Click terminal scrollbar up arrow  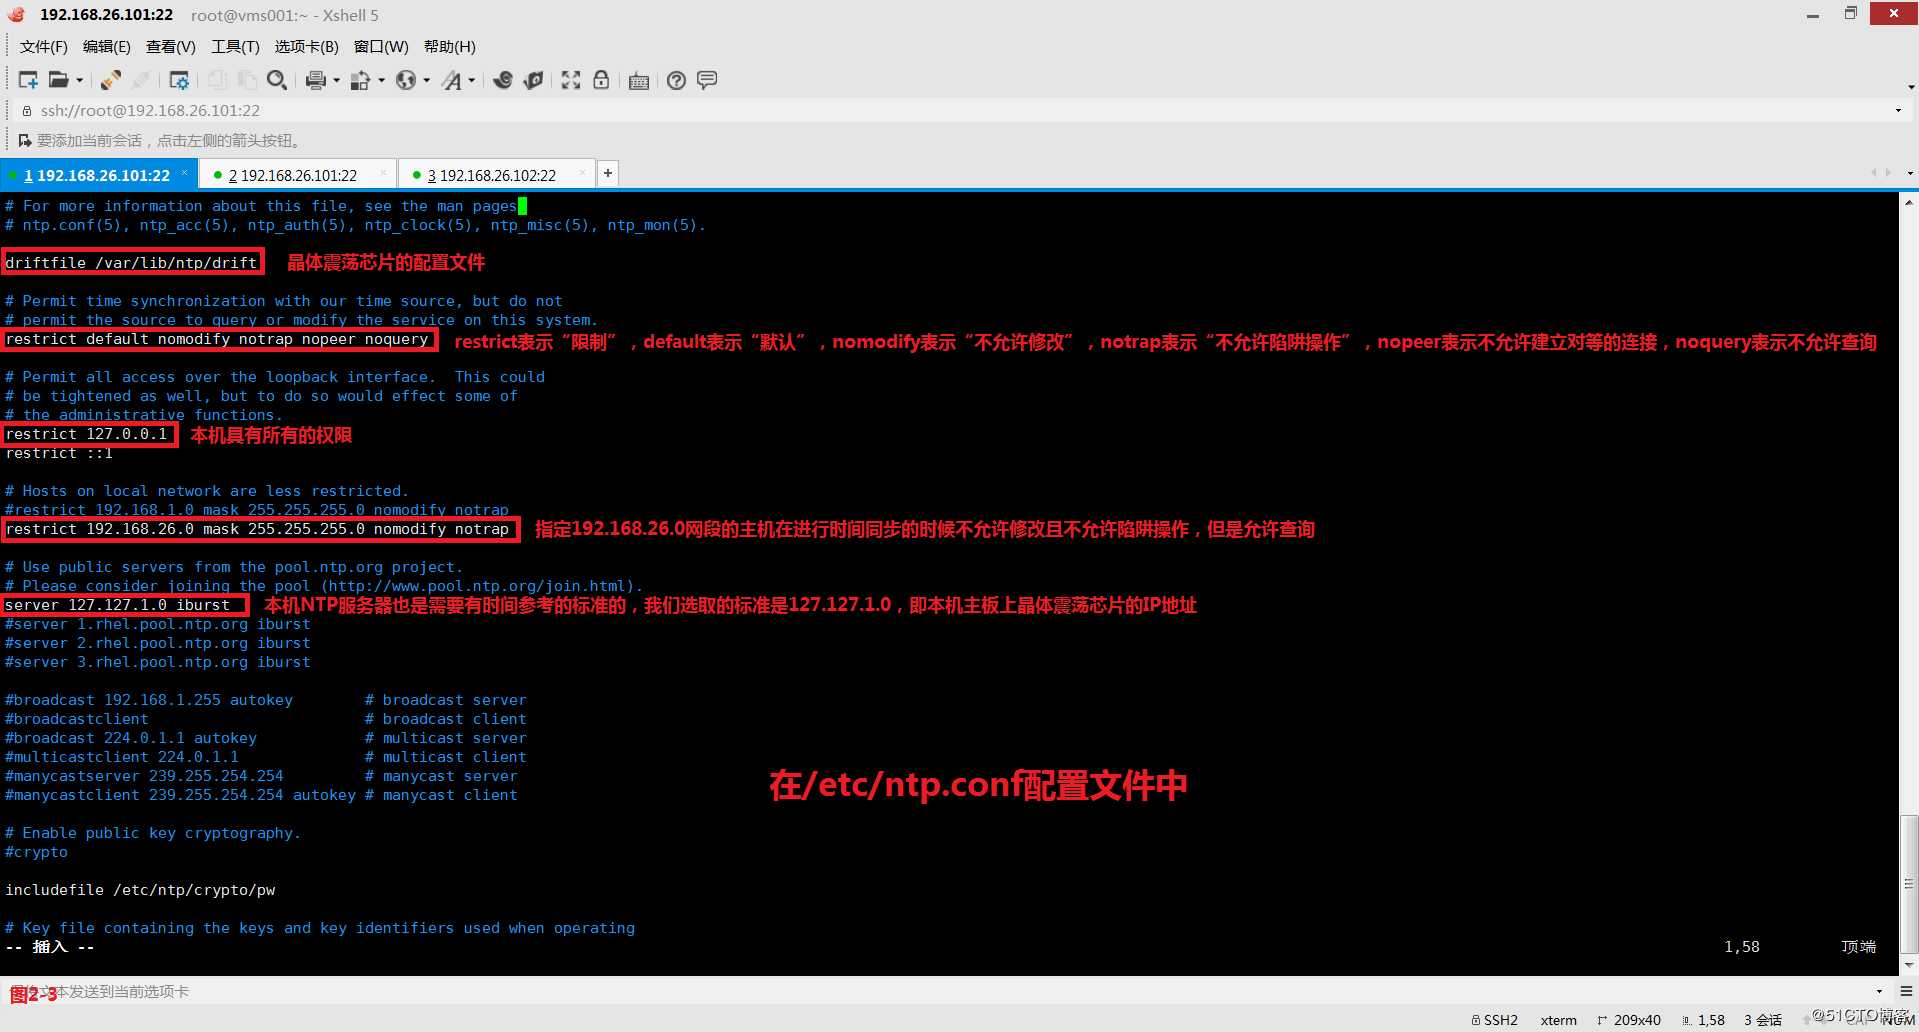pos(1909,202)
